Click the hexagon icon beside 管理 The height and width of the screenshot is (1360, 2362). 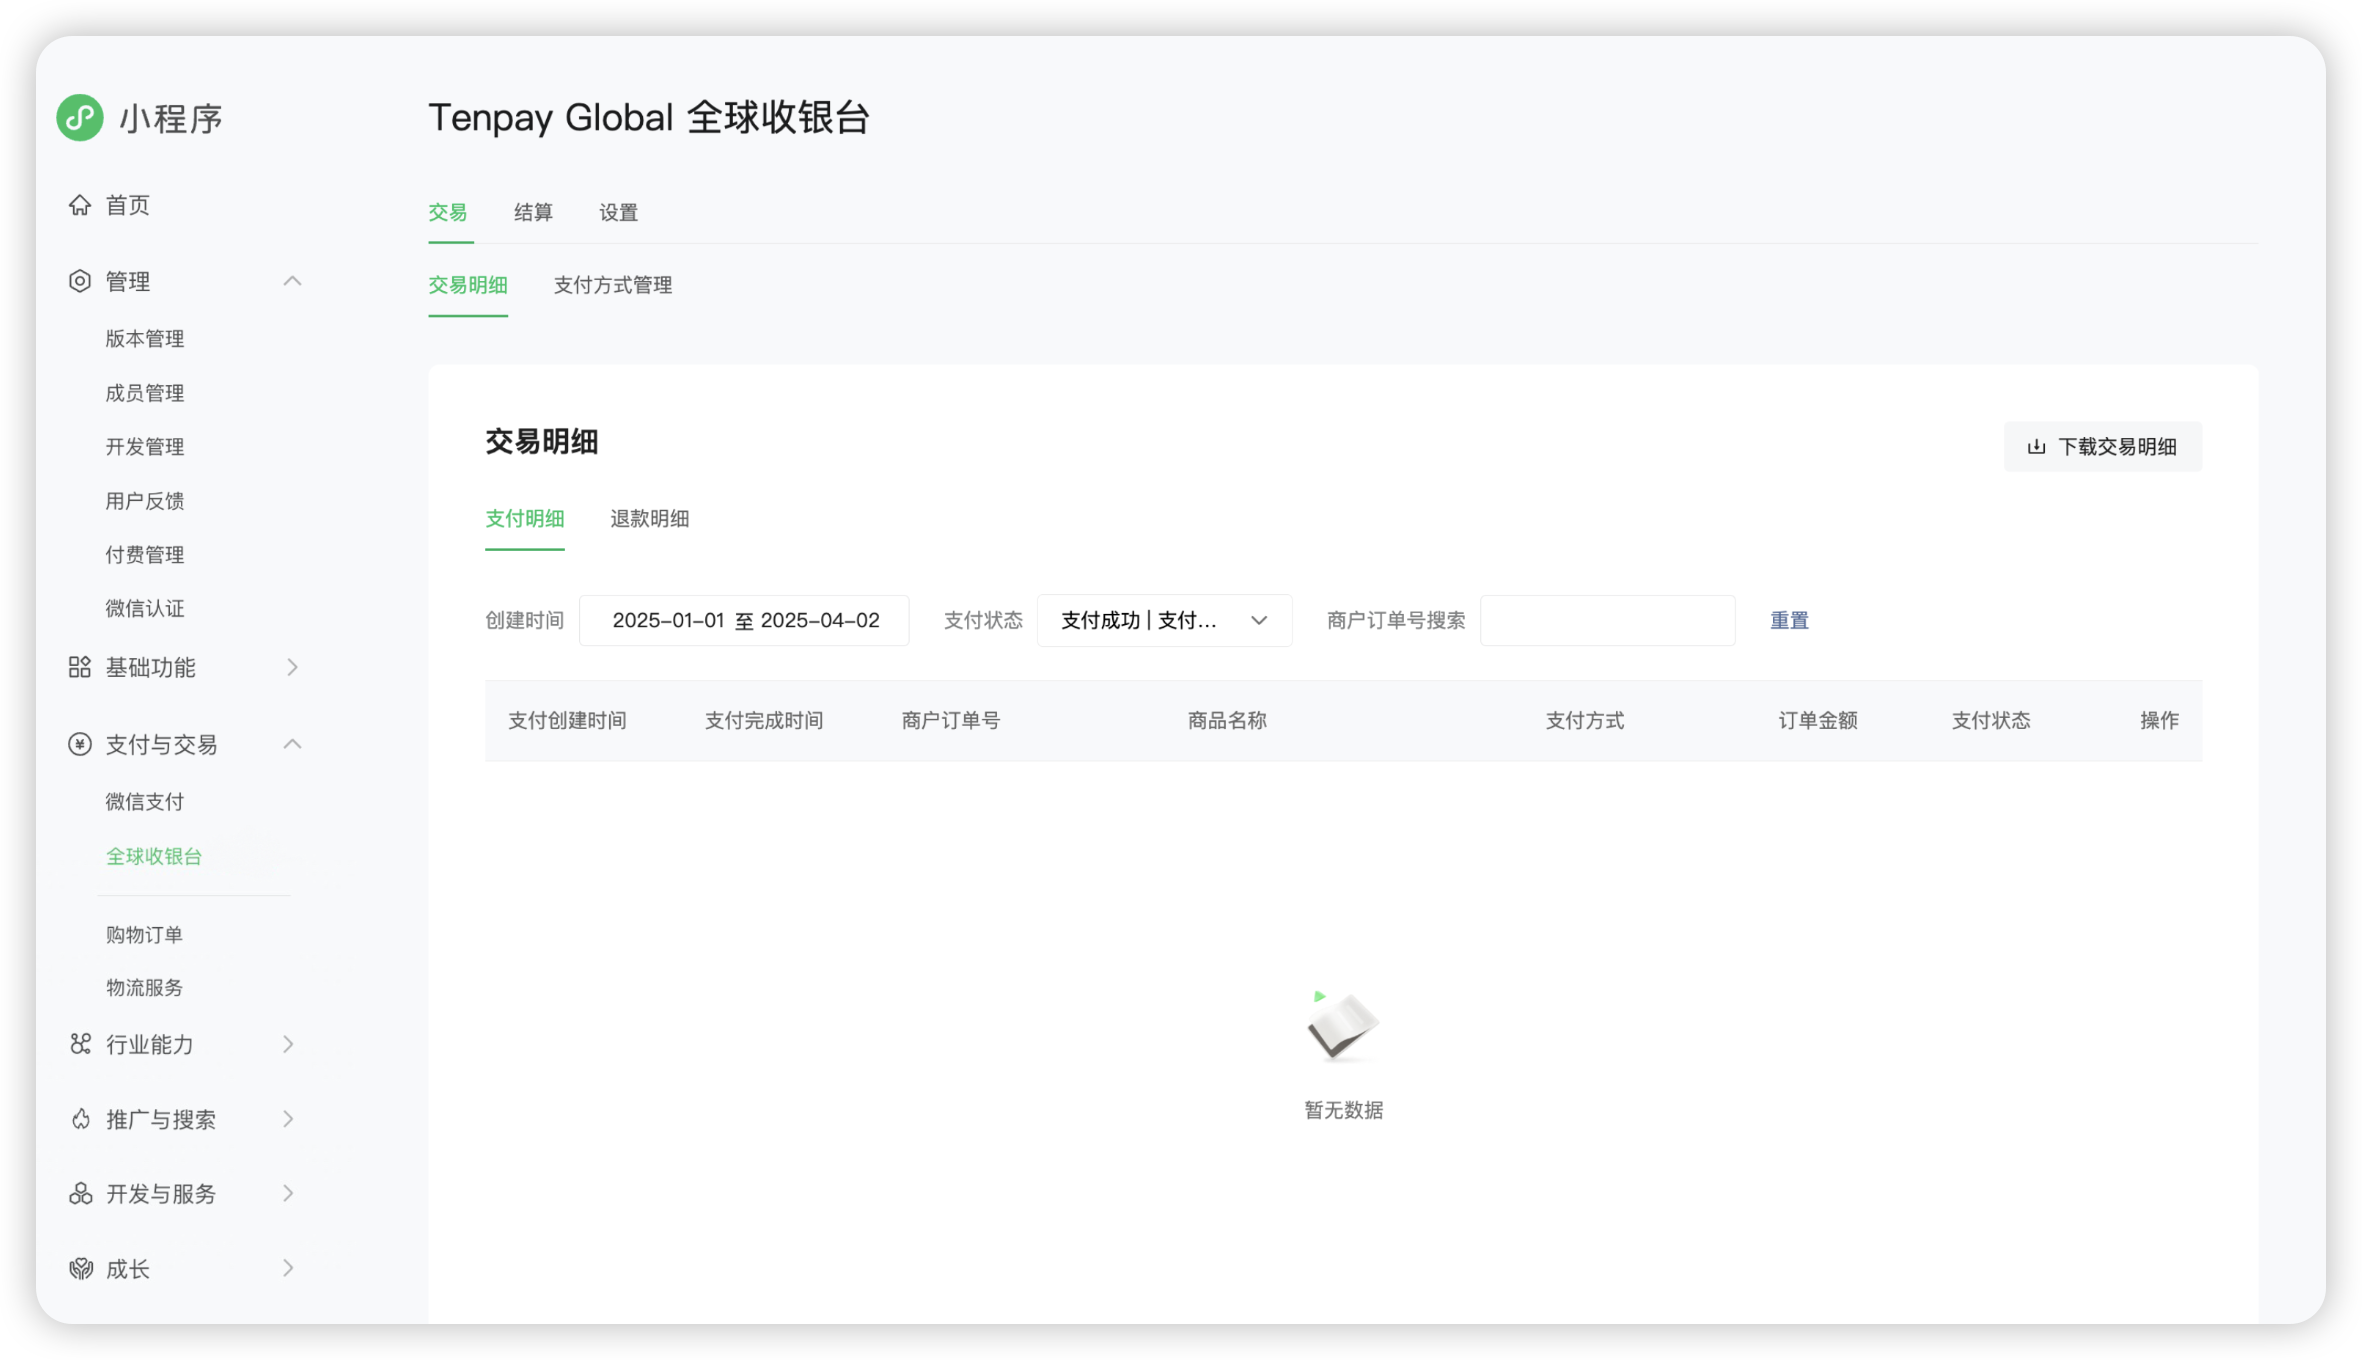point(80,281)
